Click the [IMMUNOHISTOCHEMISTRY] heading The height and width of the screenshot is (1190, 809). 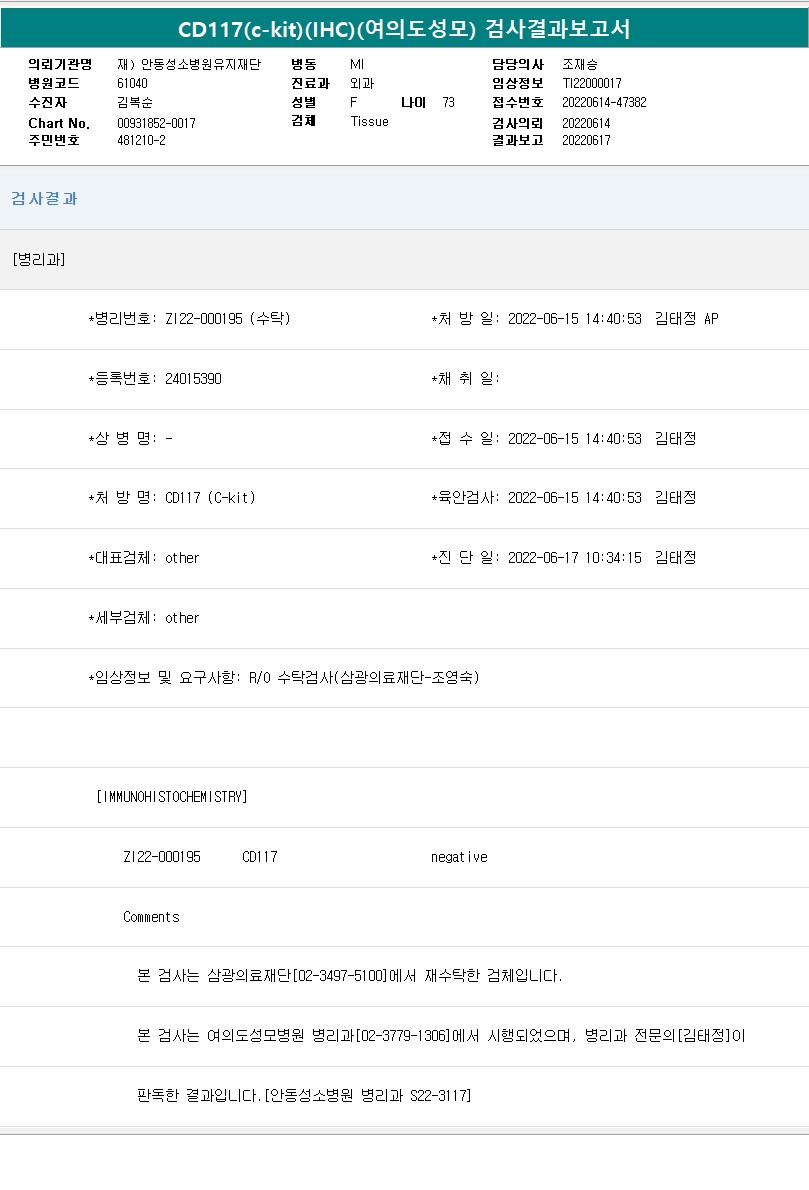[x=171, y=797]
